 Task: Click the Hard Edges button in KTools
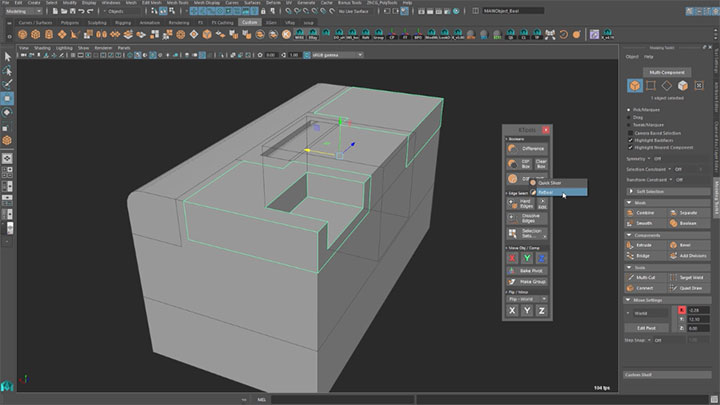[520, 204]
